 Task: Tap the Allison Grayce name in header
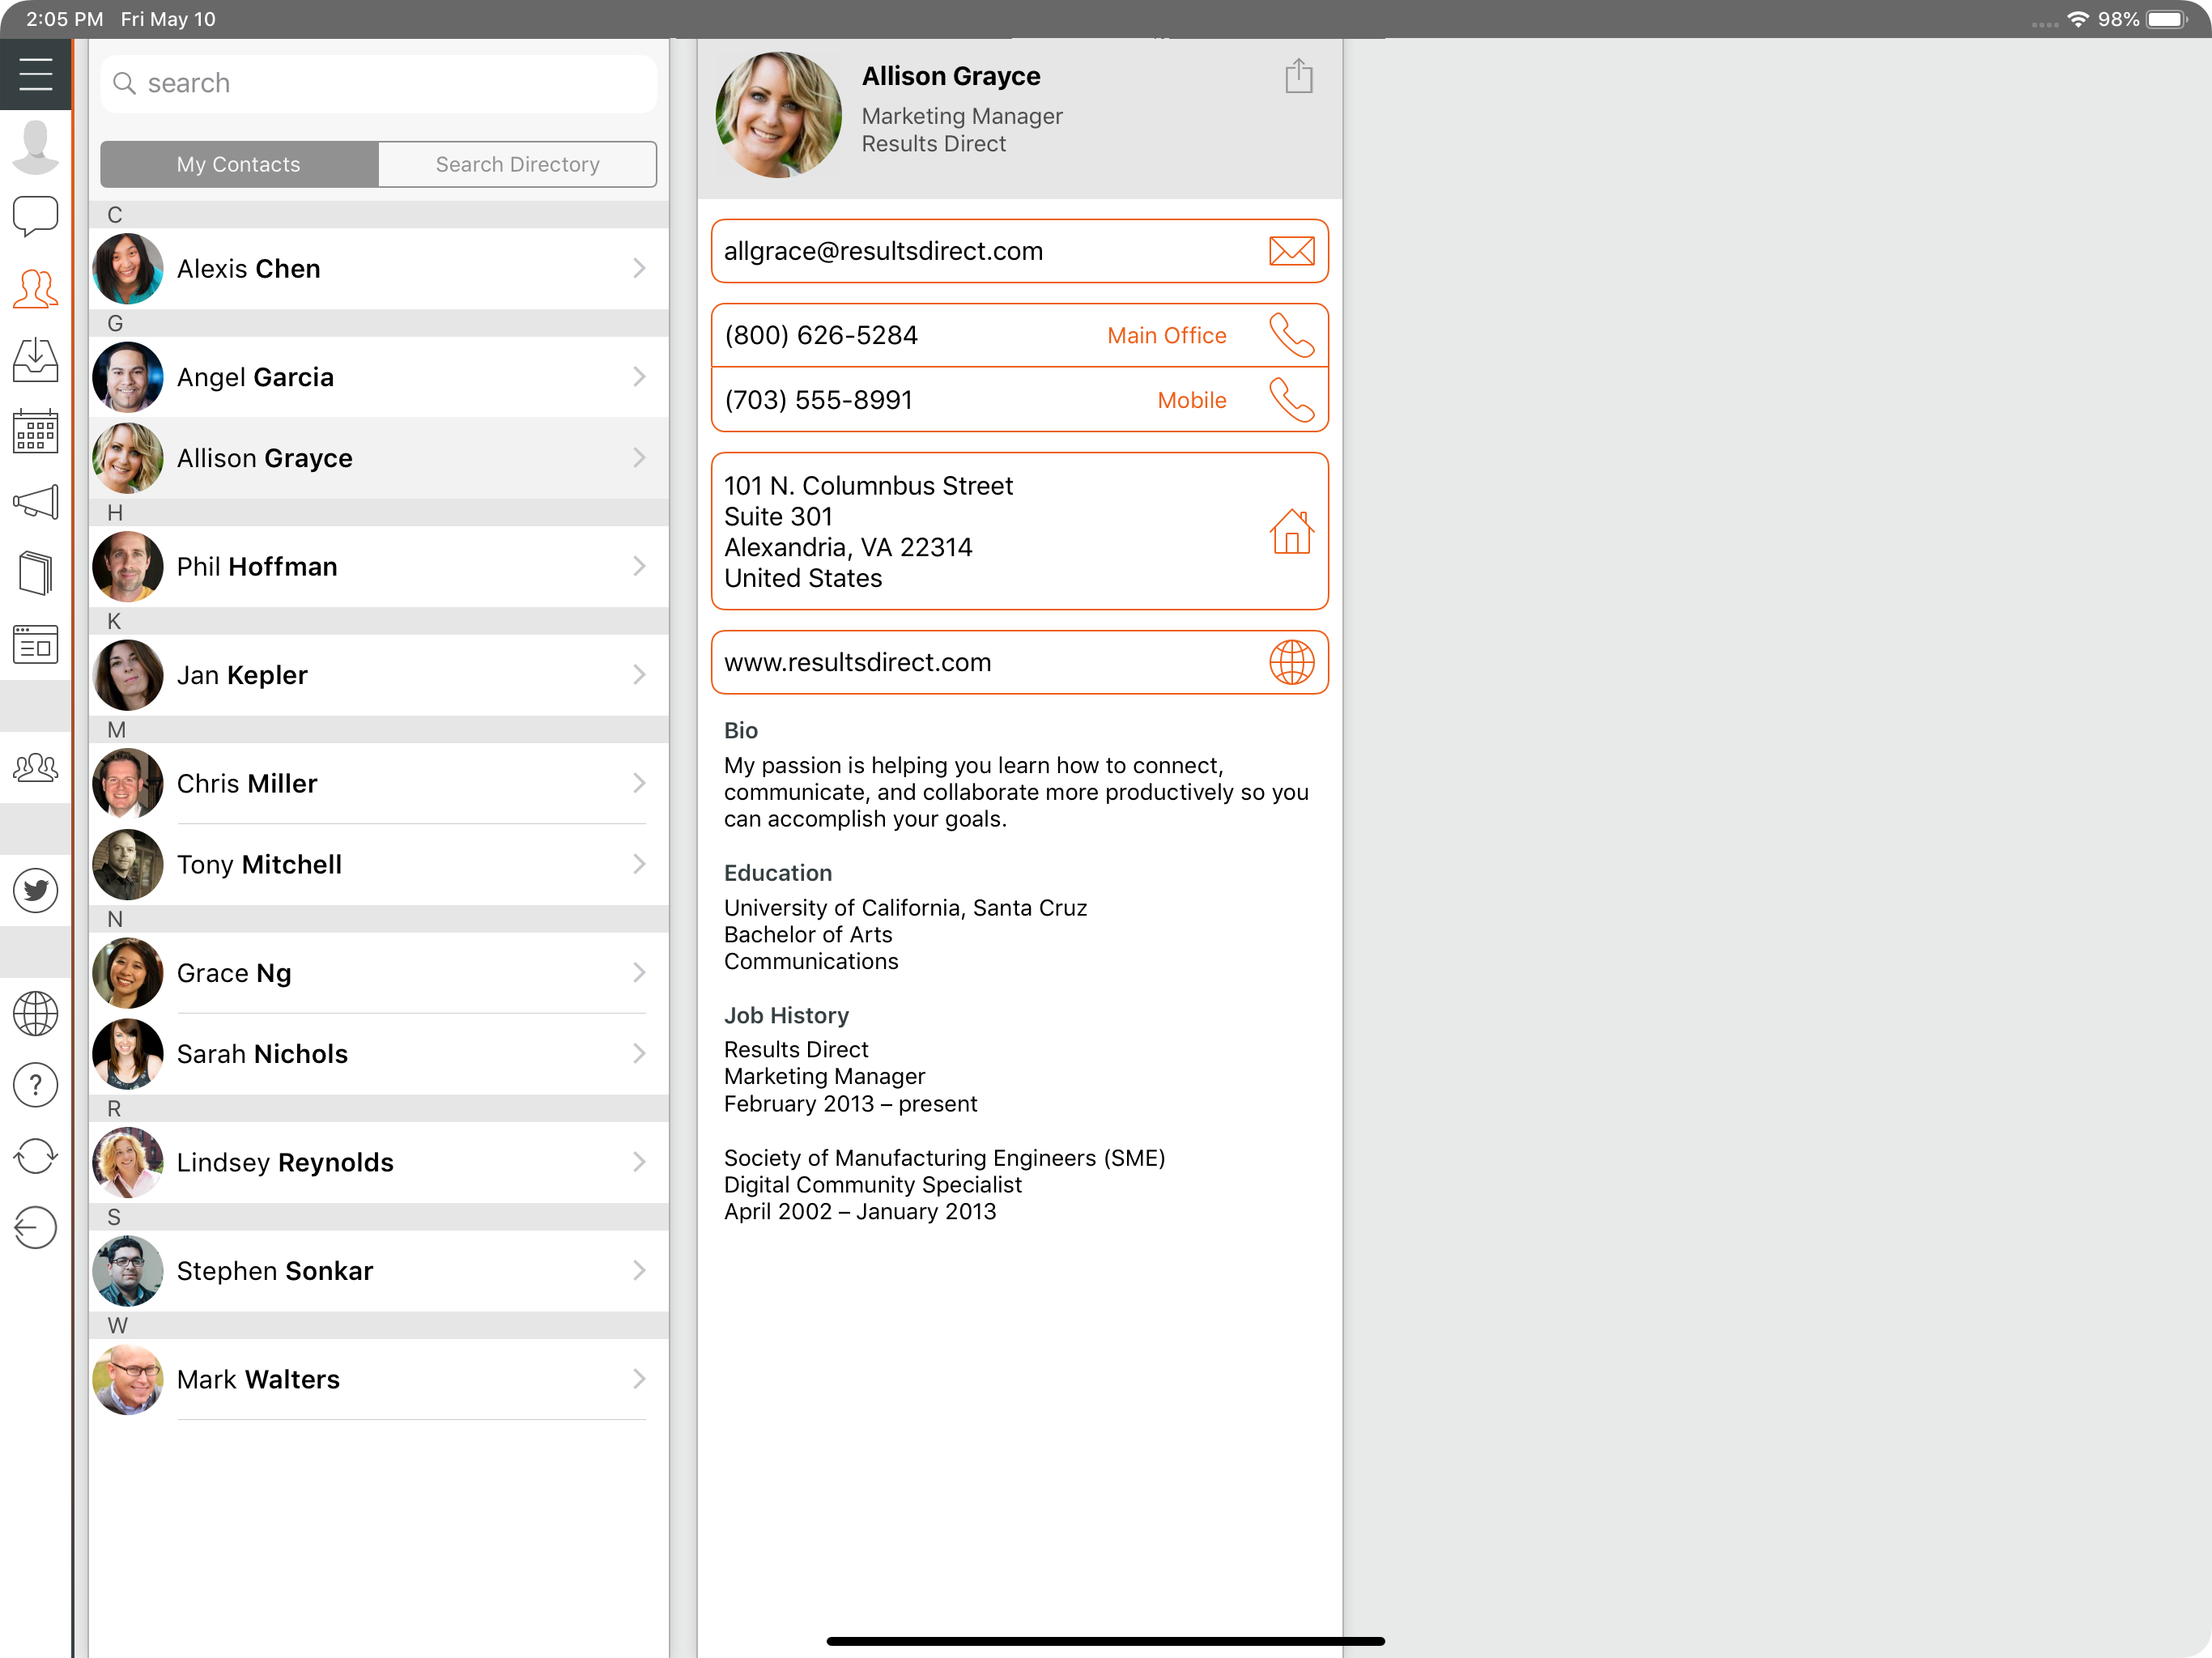point(951,76)
